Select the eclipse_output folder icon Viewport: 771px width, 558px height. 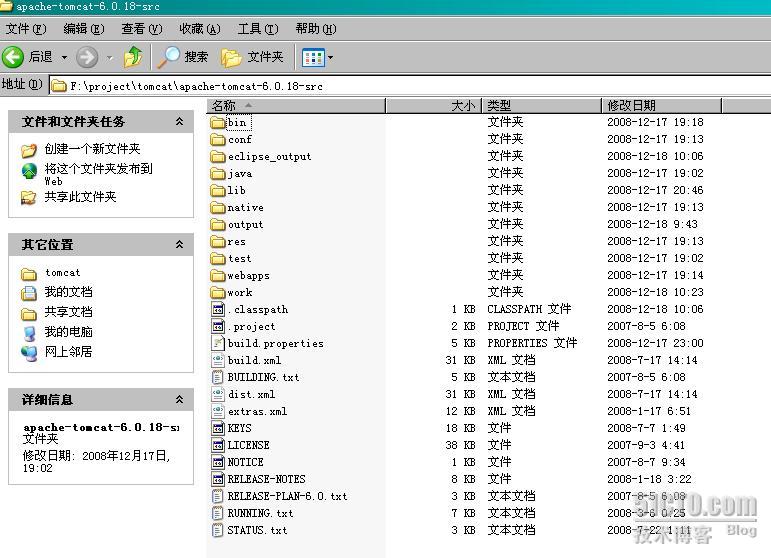click(x=218, y=156)
